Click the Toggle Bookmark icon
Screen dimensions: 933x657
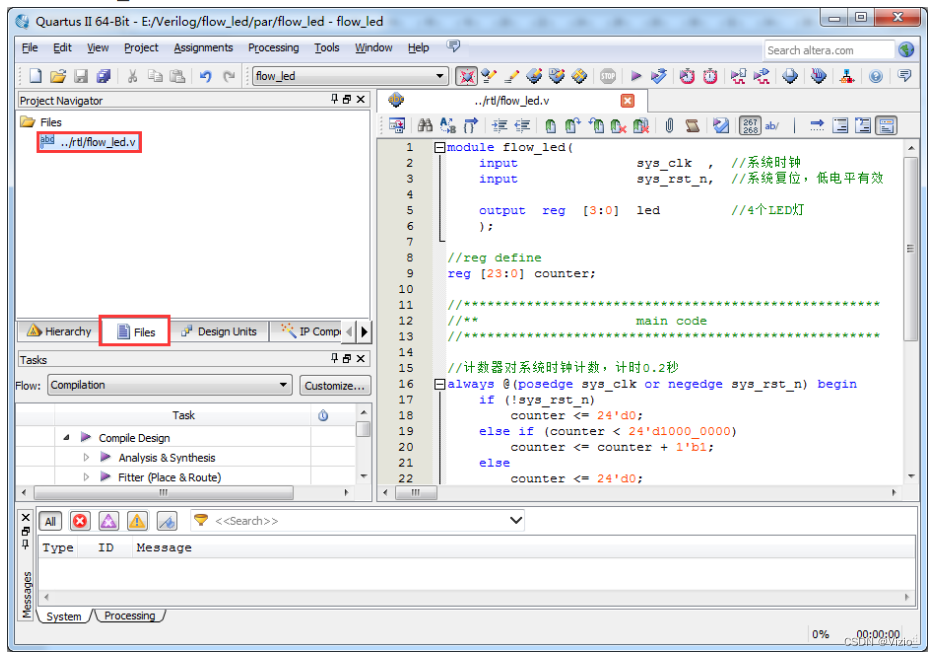click(x=550, y=125)
